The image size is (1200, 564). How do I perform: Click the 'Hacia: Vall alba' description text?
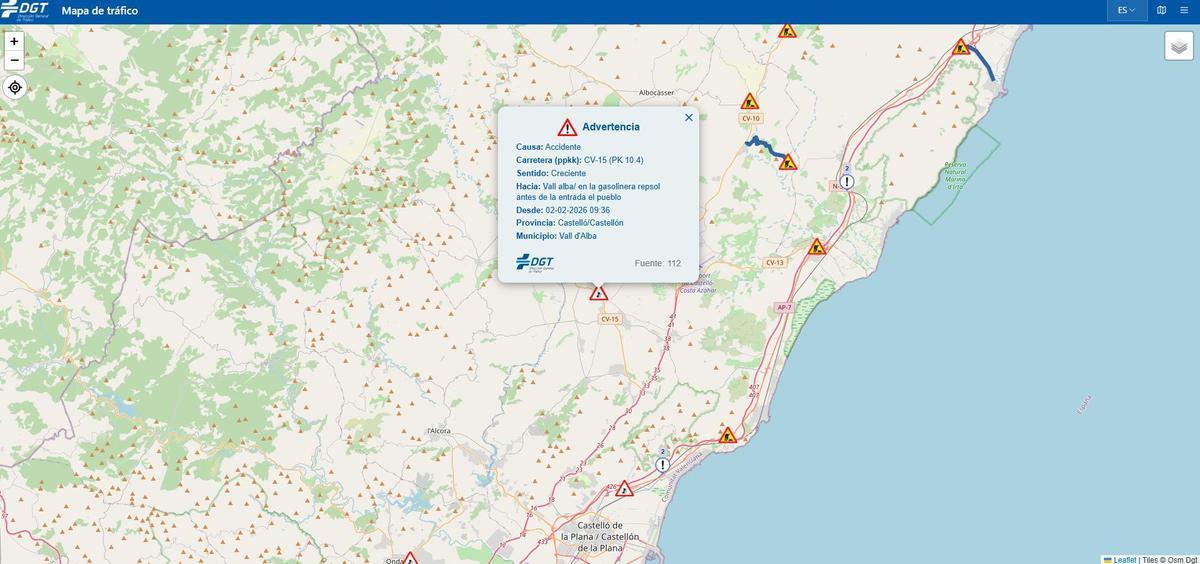[x=588, y=192]
